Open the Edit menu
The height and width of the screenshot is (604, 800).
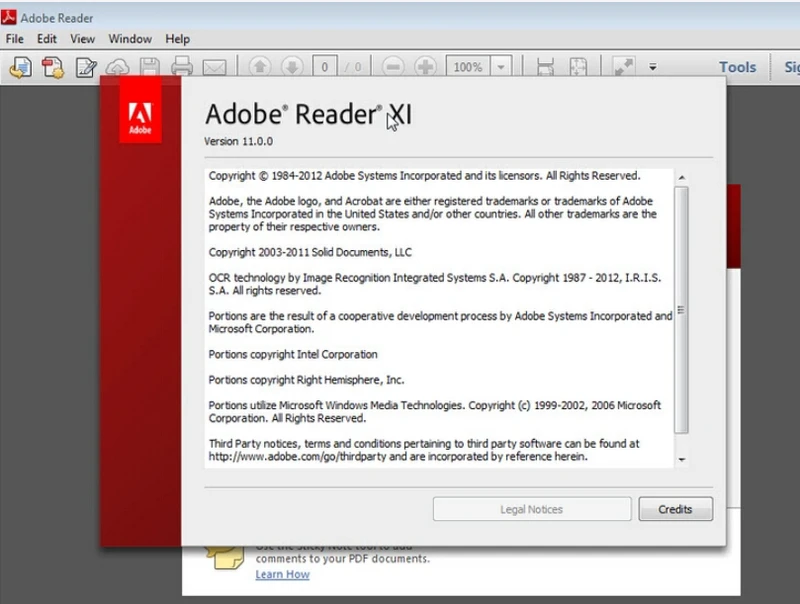coord(46,39)
